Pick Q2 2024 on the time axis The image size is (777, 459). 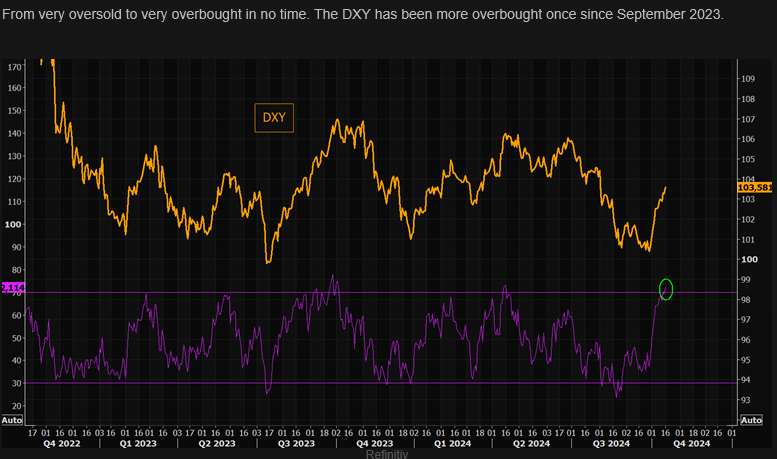[531, 441]
